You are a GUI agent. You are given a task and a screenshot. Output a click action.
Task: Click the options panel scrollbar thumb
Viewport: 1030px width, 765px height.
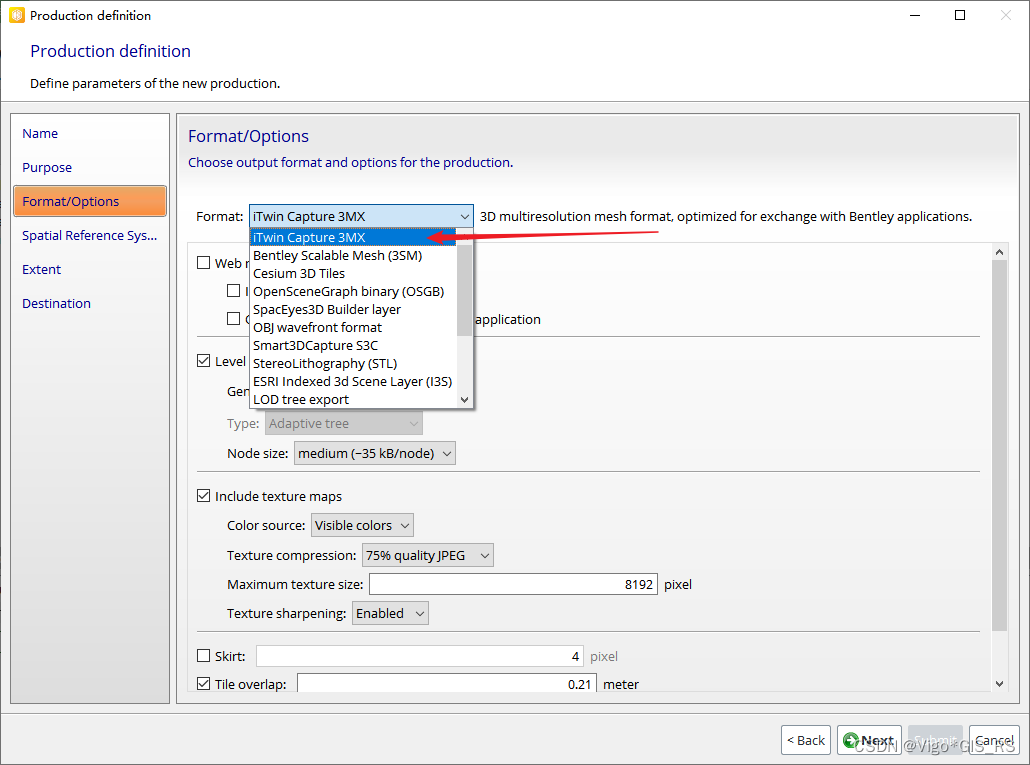pos(999,446)
